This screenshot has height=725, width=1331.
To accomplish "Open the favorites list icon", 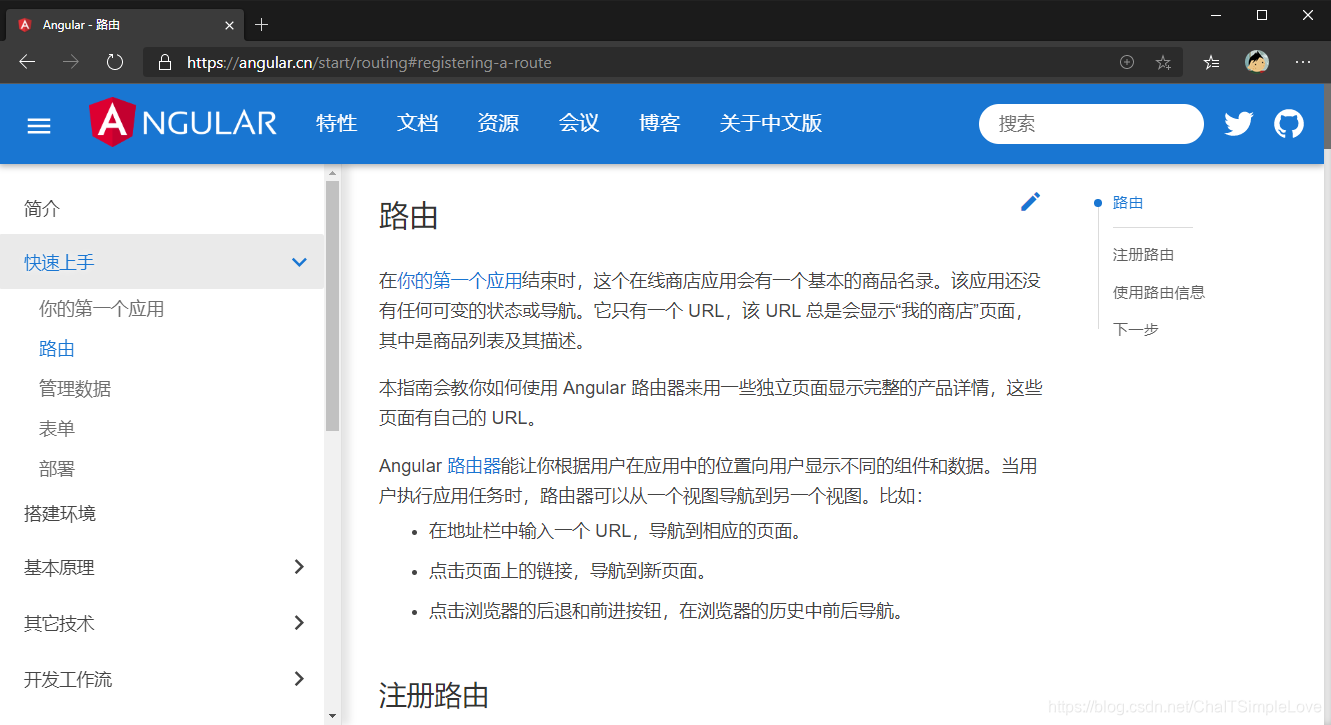I will (1212, 62).
